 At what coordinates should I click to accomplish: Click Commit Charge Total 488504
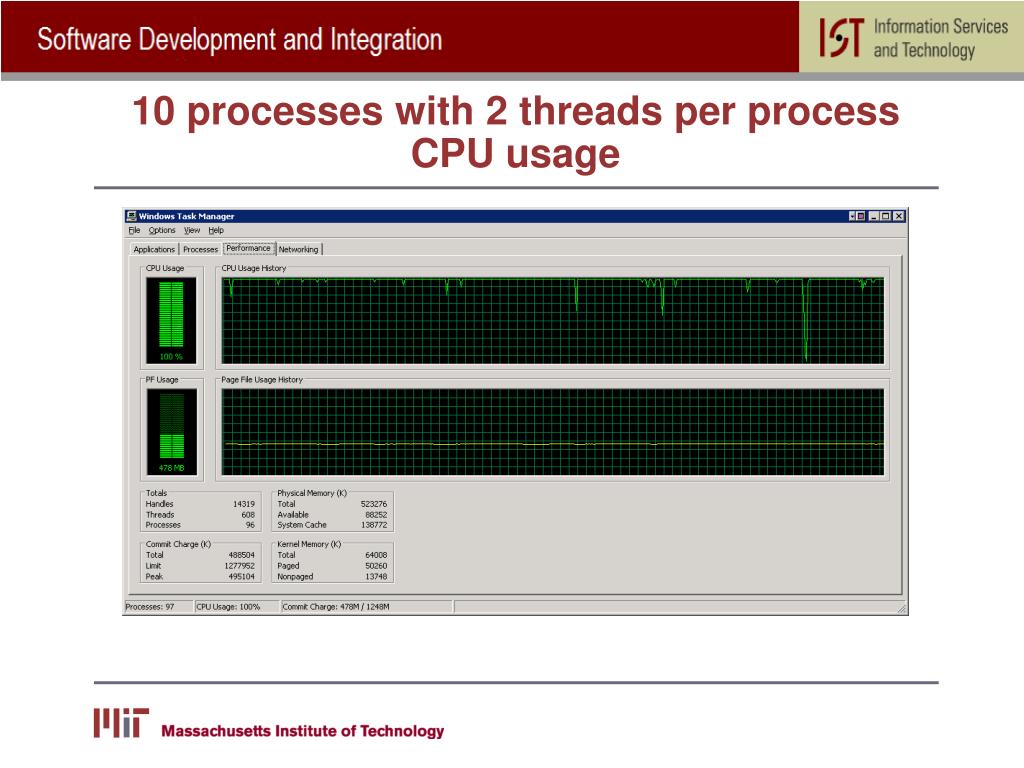241,555
